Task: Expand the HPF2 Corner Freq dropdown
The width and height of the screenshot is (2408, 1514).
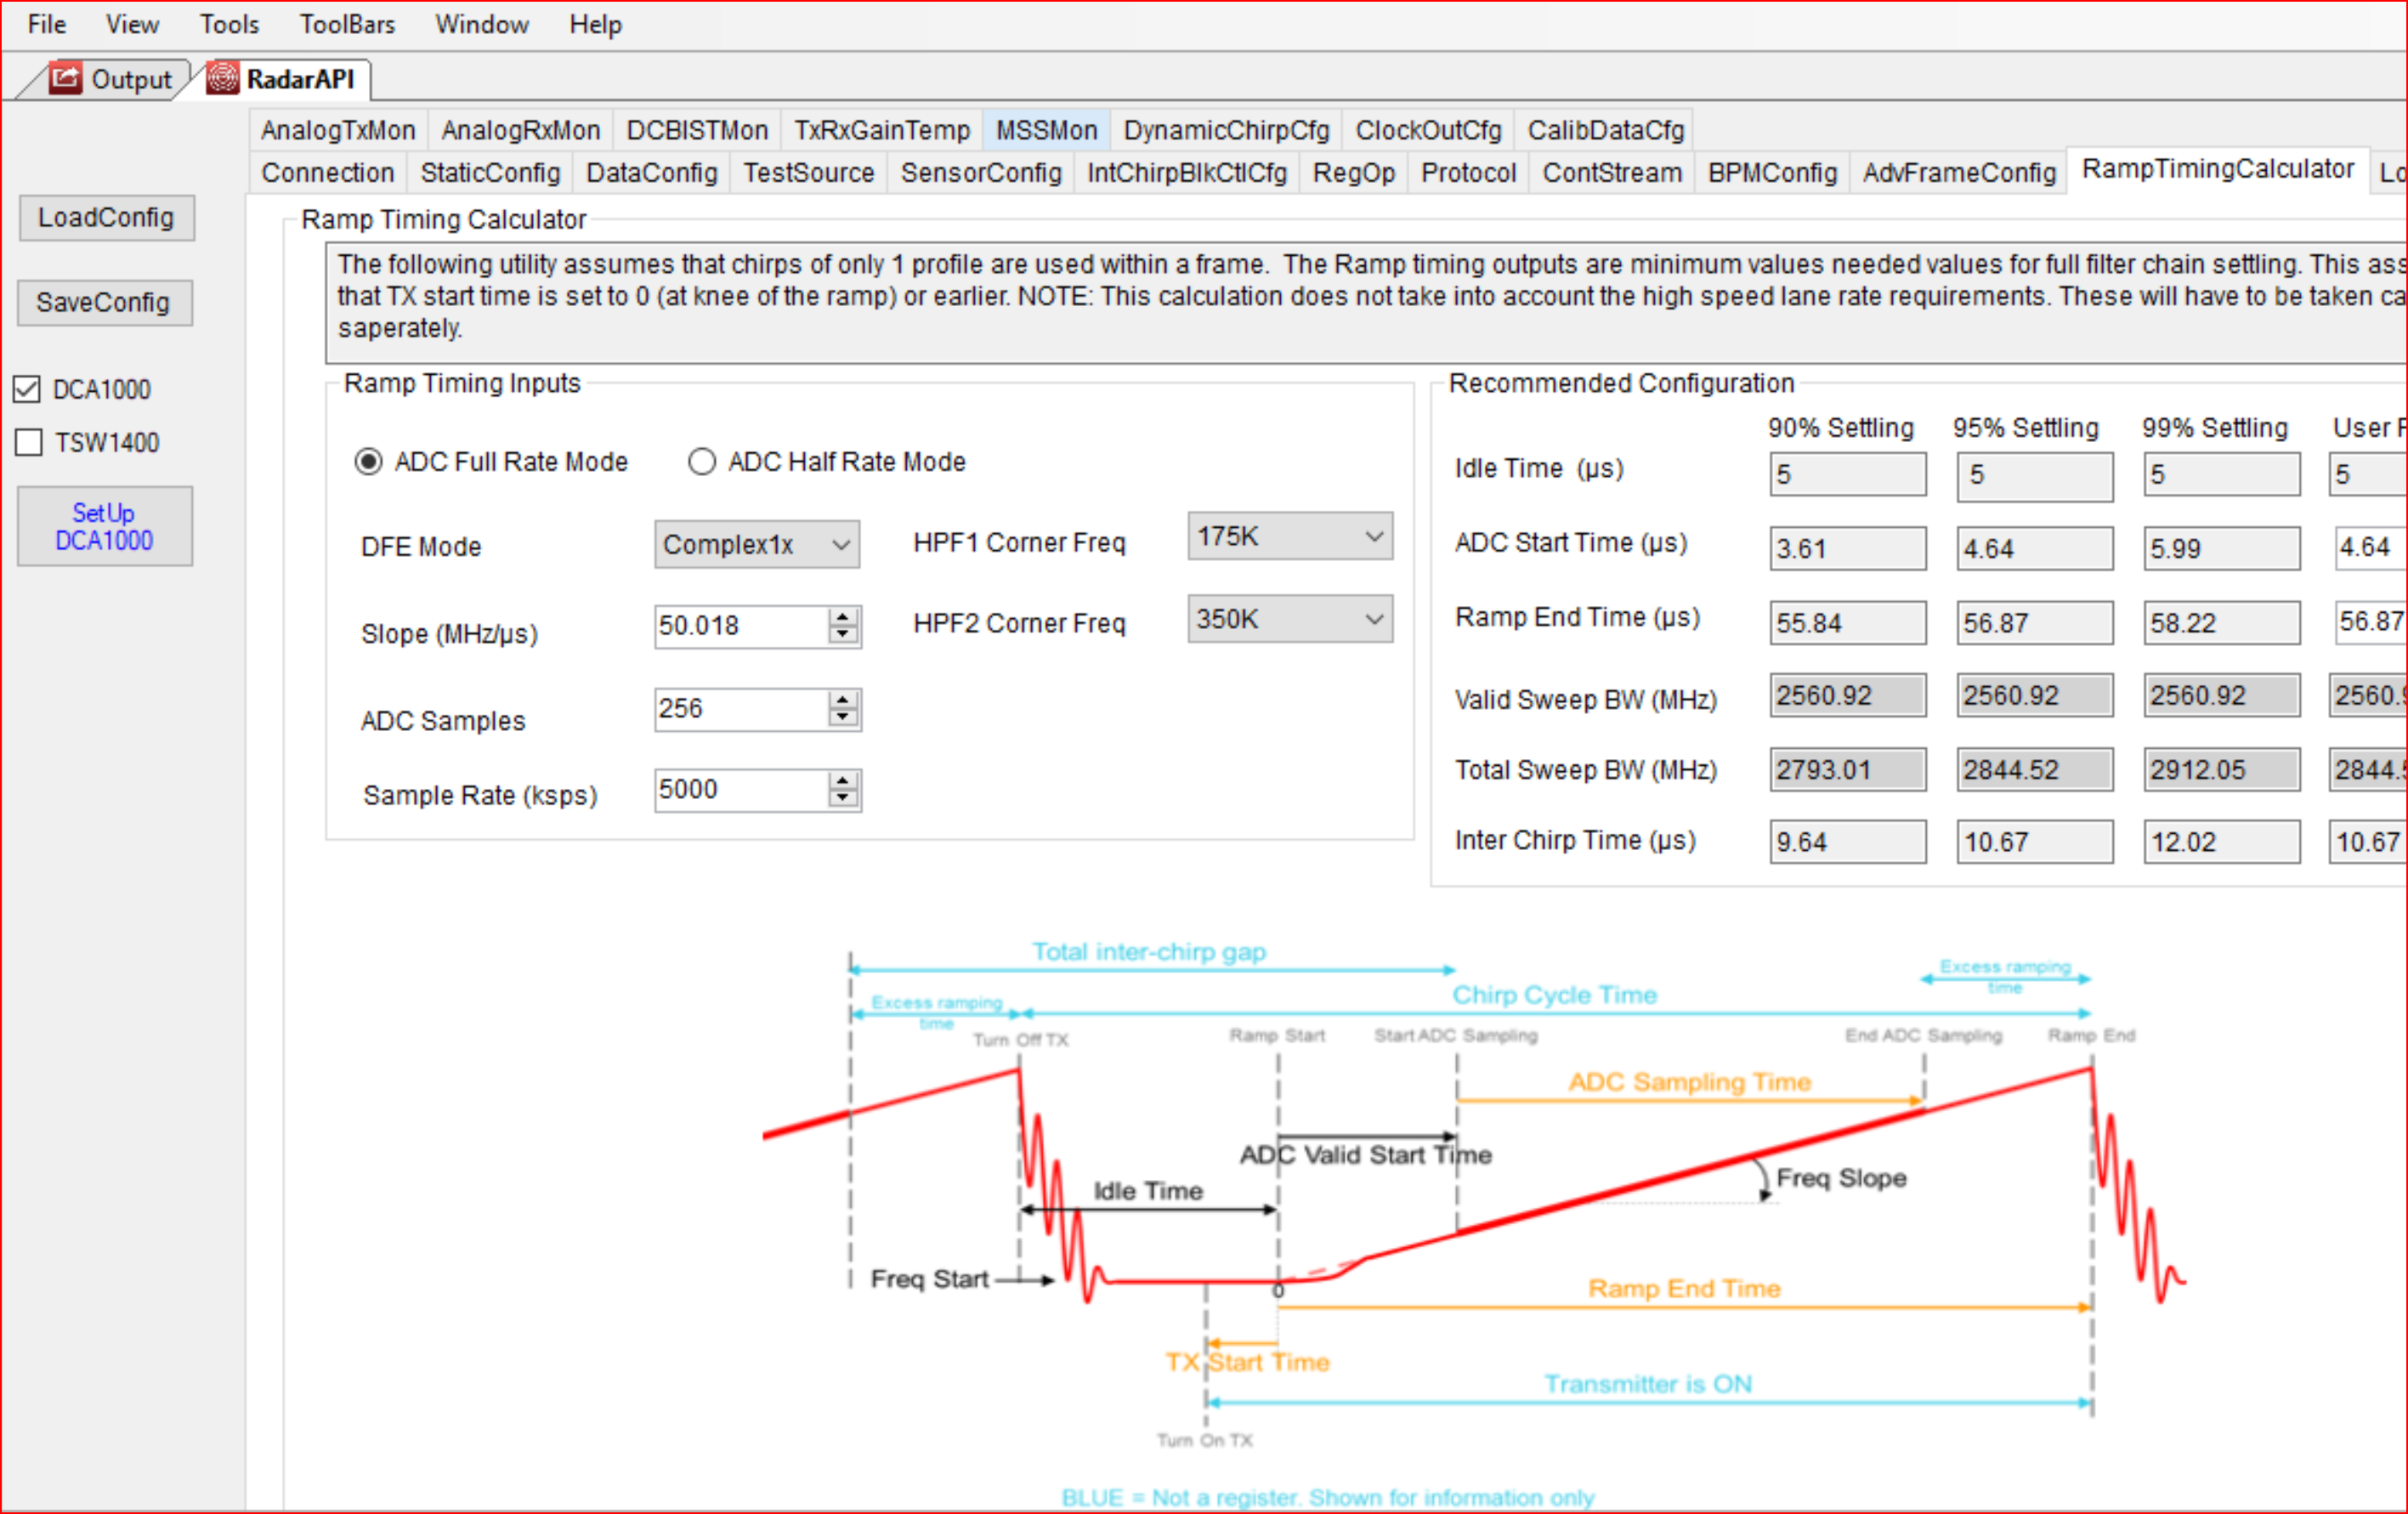Action: pyautogui.click(x=1290, y=619)
